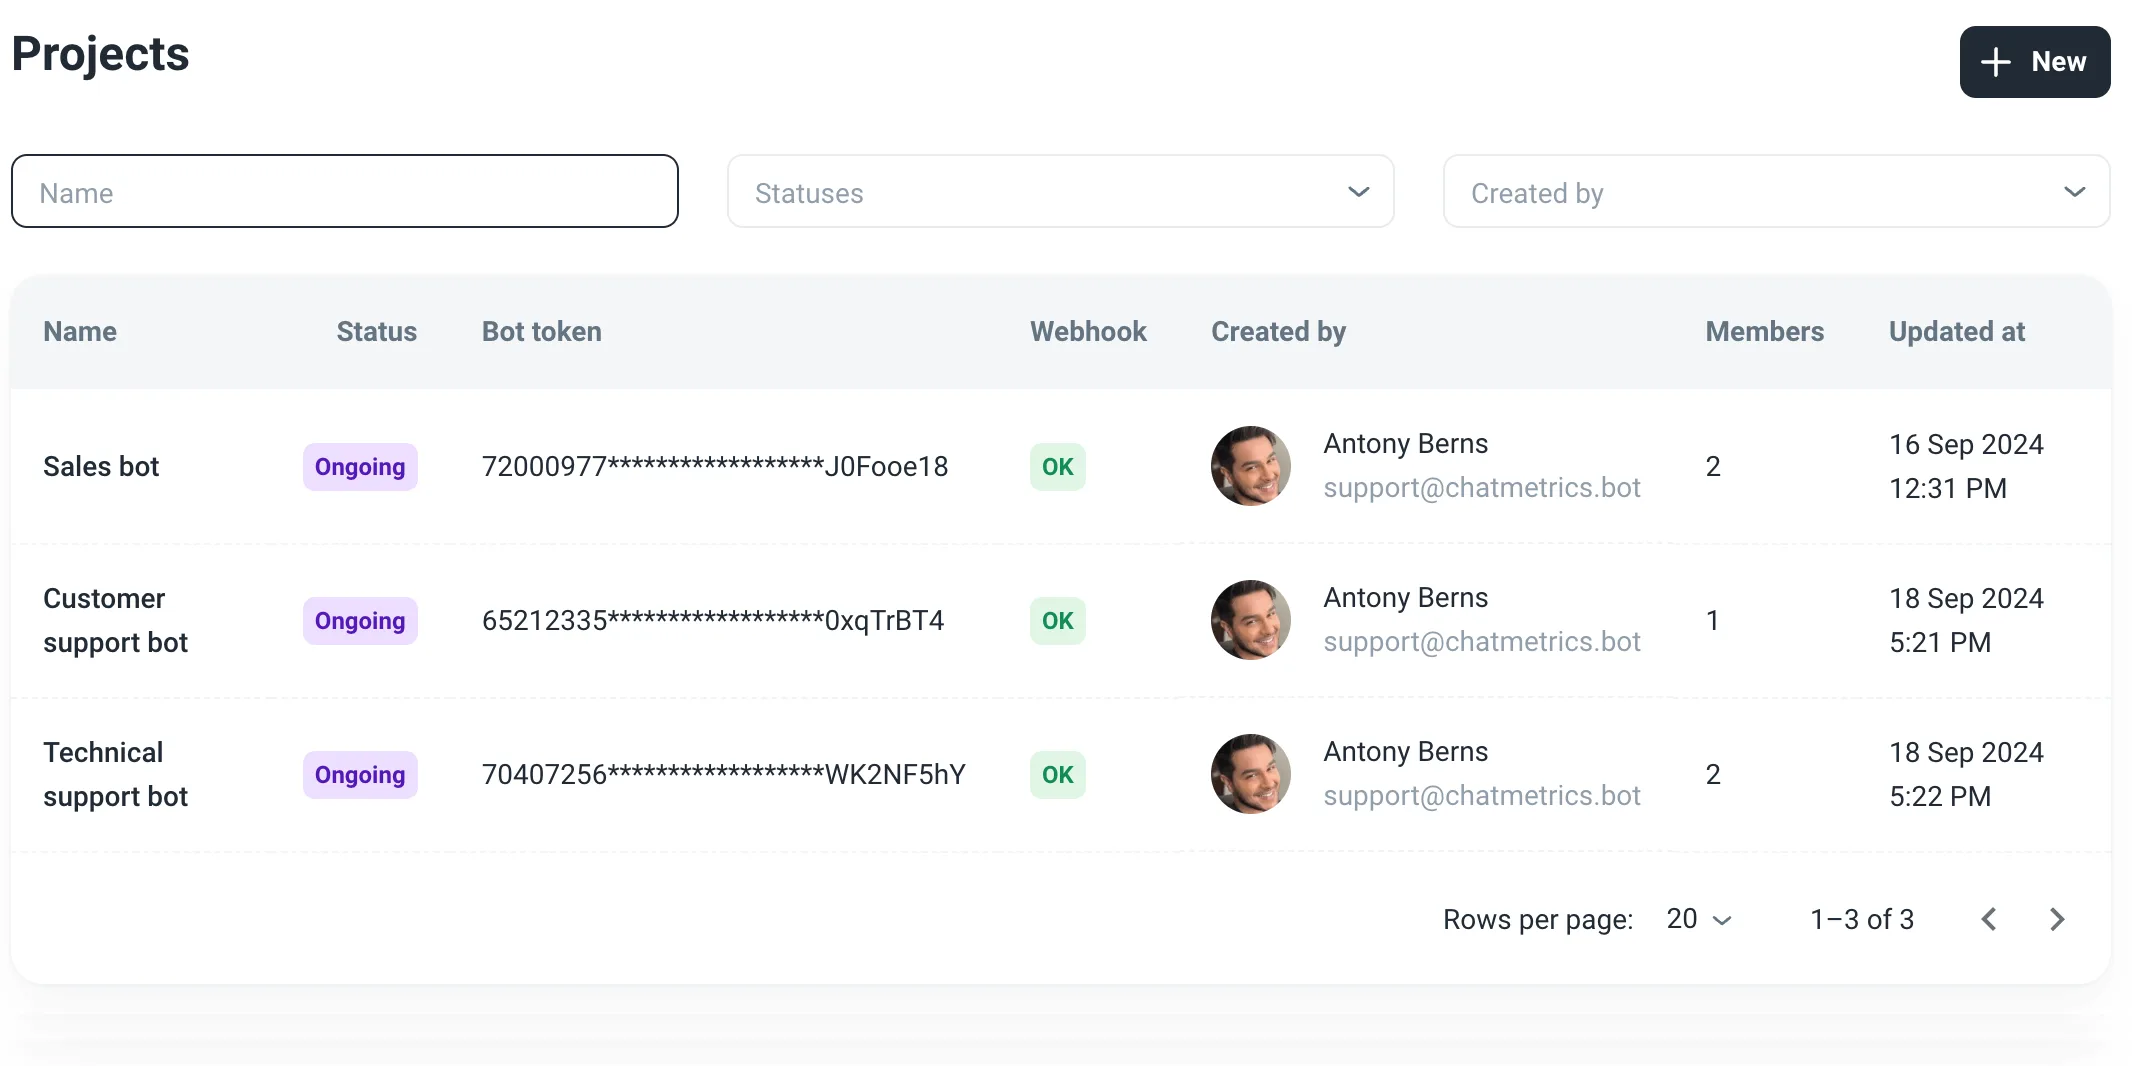Image resolution: width=2132 pixels, height=1066 pixels.
Task: Sort by the Updated at column header
Action: point(1956,332)
